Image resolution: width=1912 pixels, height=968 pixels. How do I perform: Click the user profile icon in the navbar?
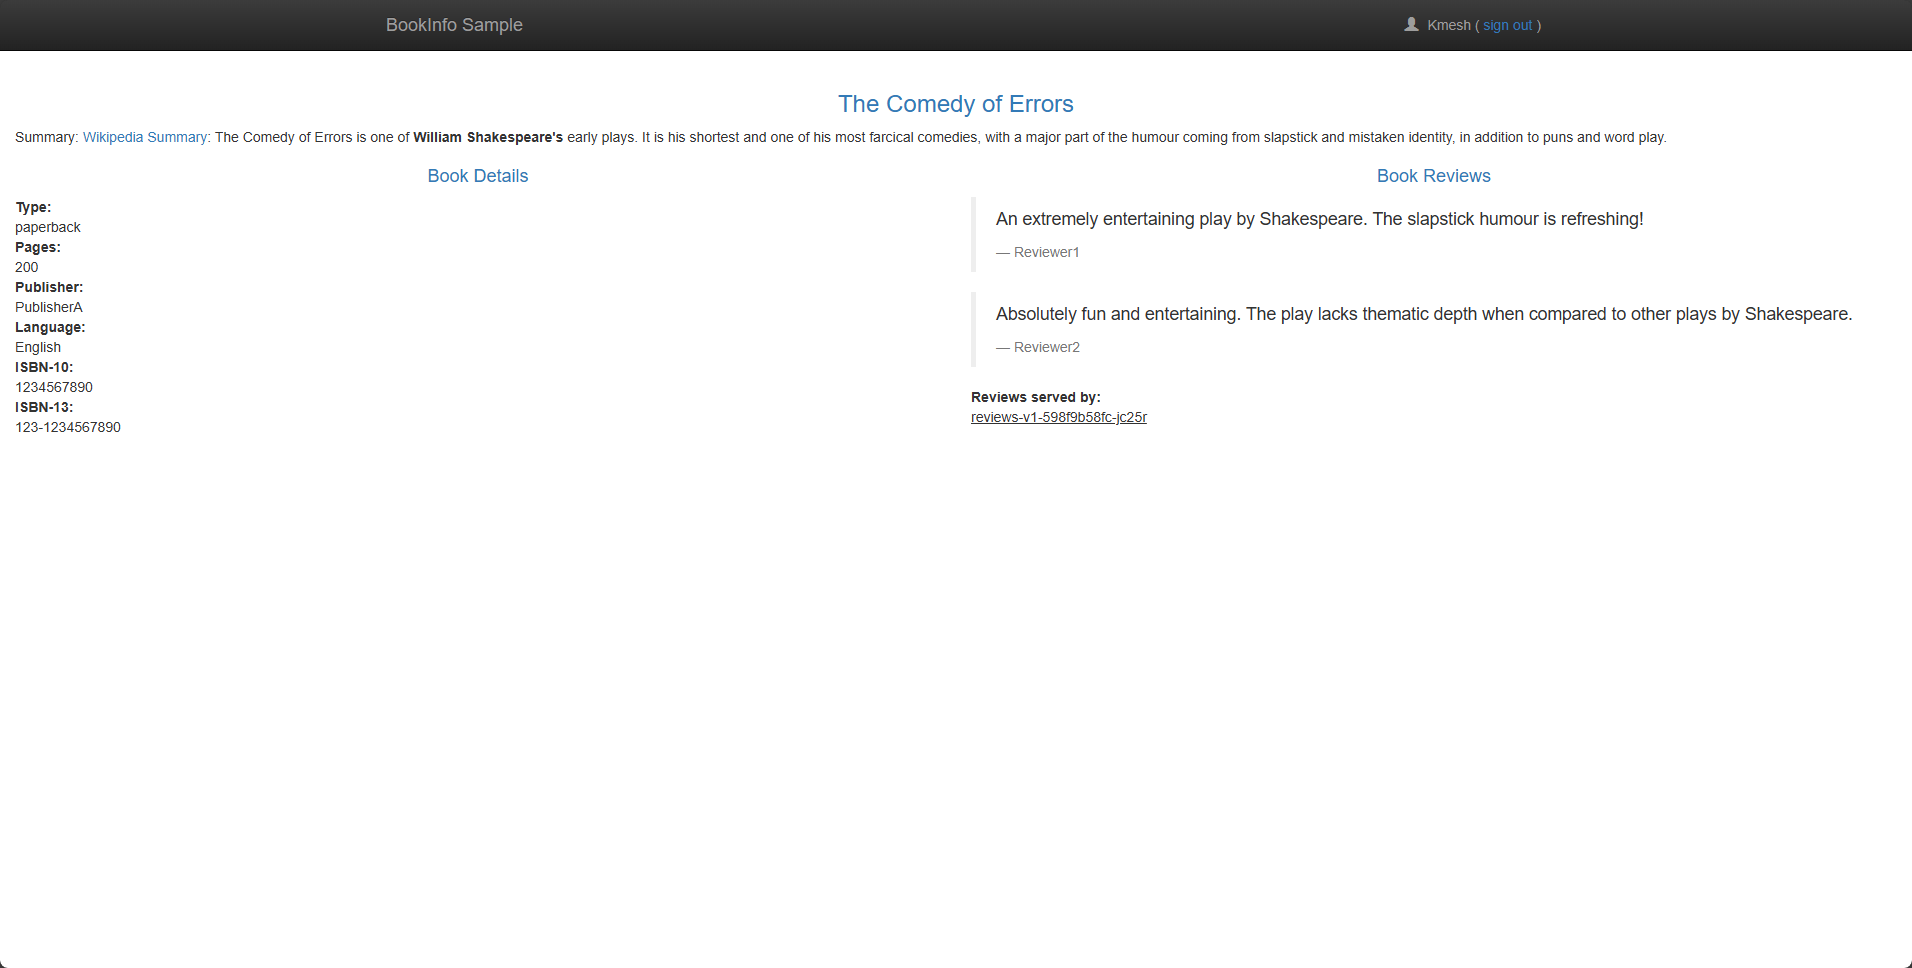pos(1410,22)
